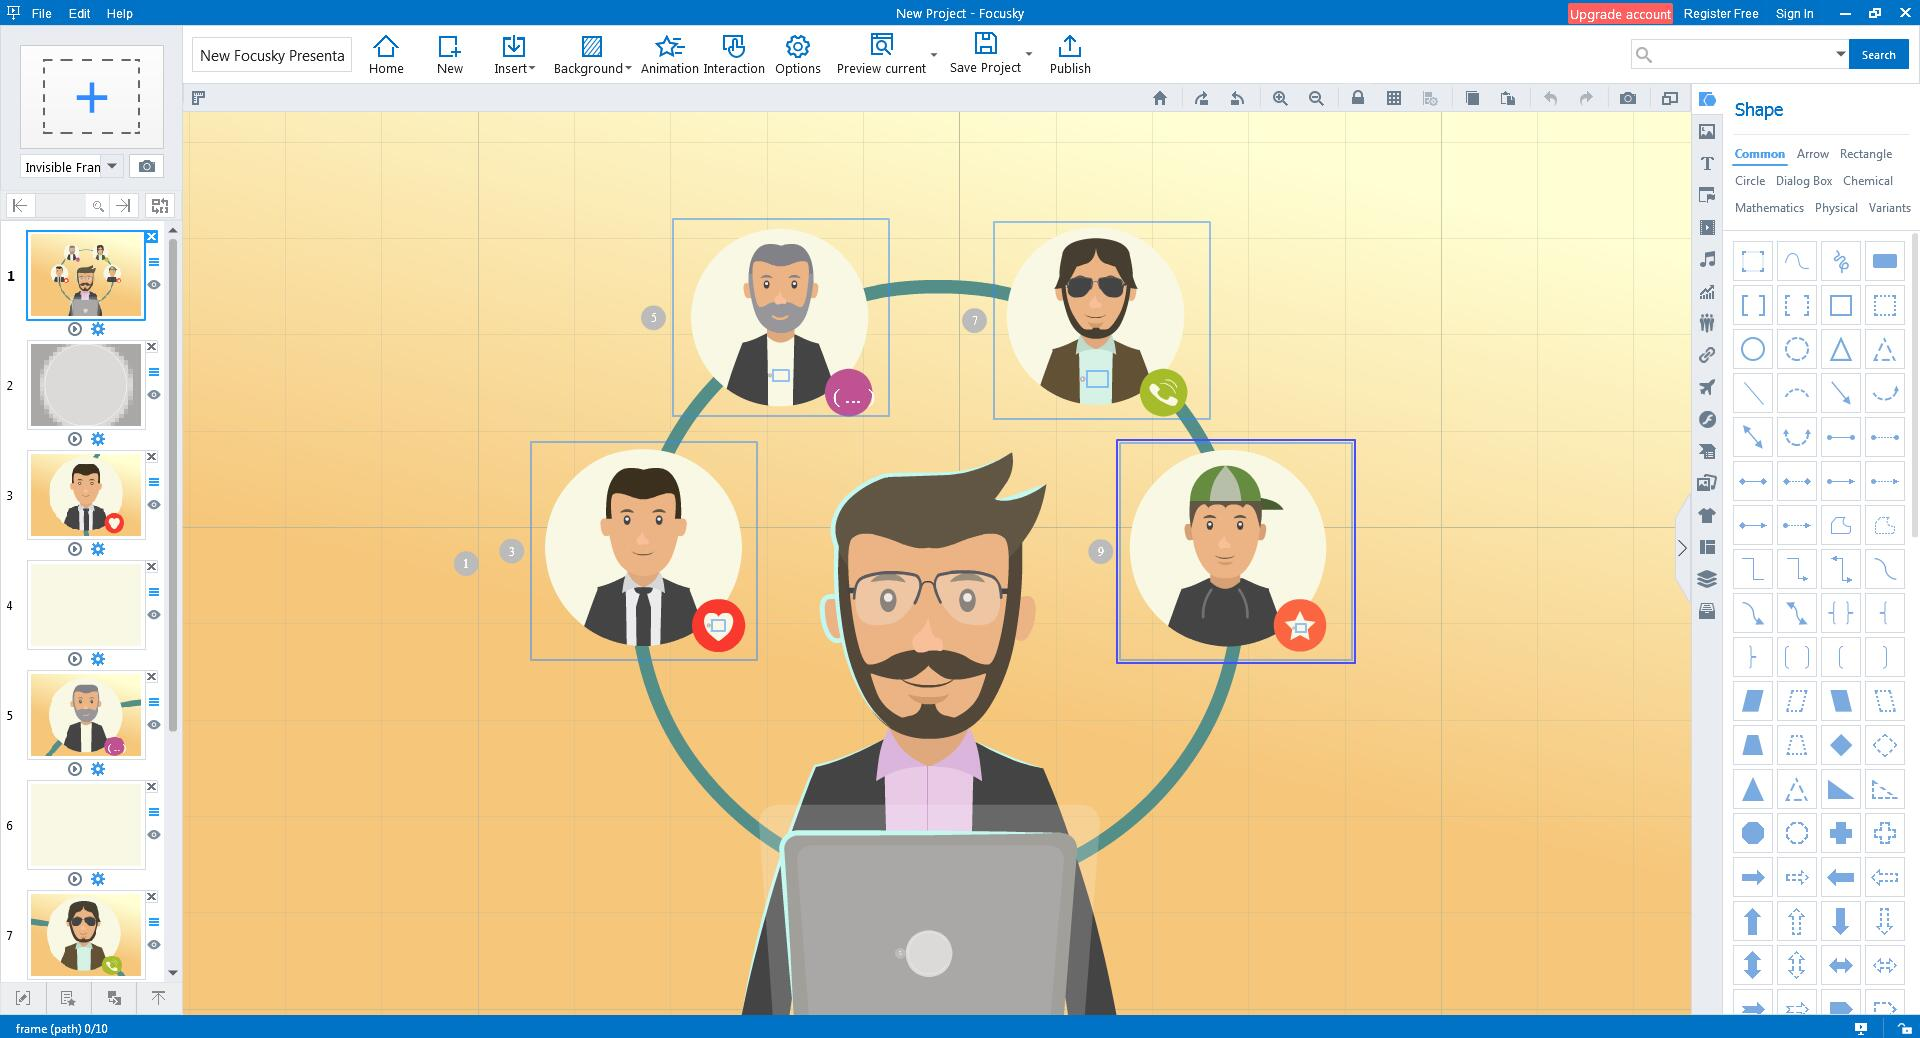Toggle visibility eye for frame 1
The image size is (1920, 1038).
[x=154, y=285]
